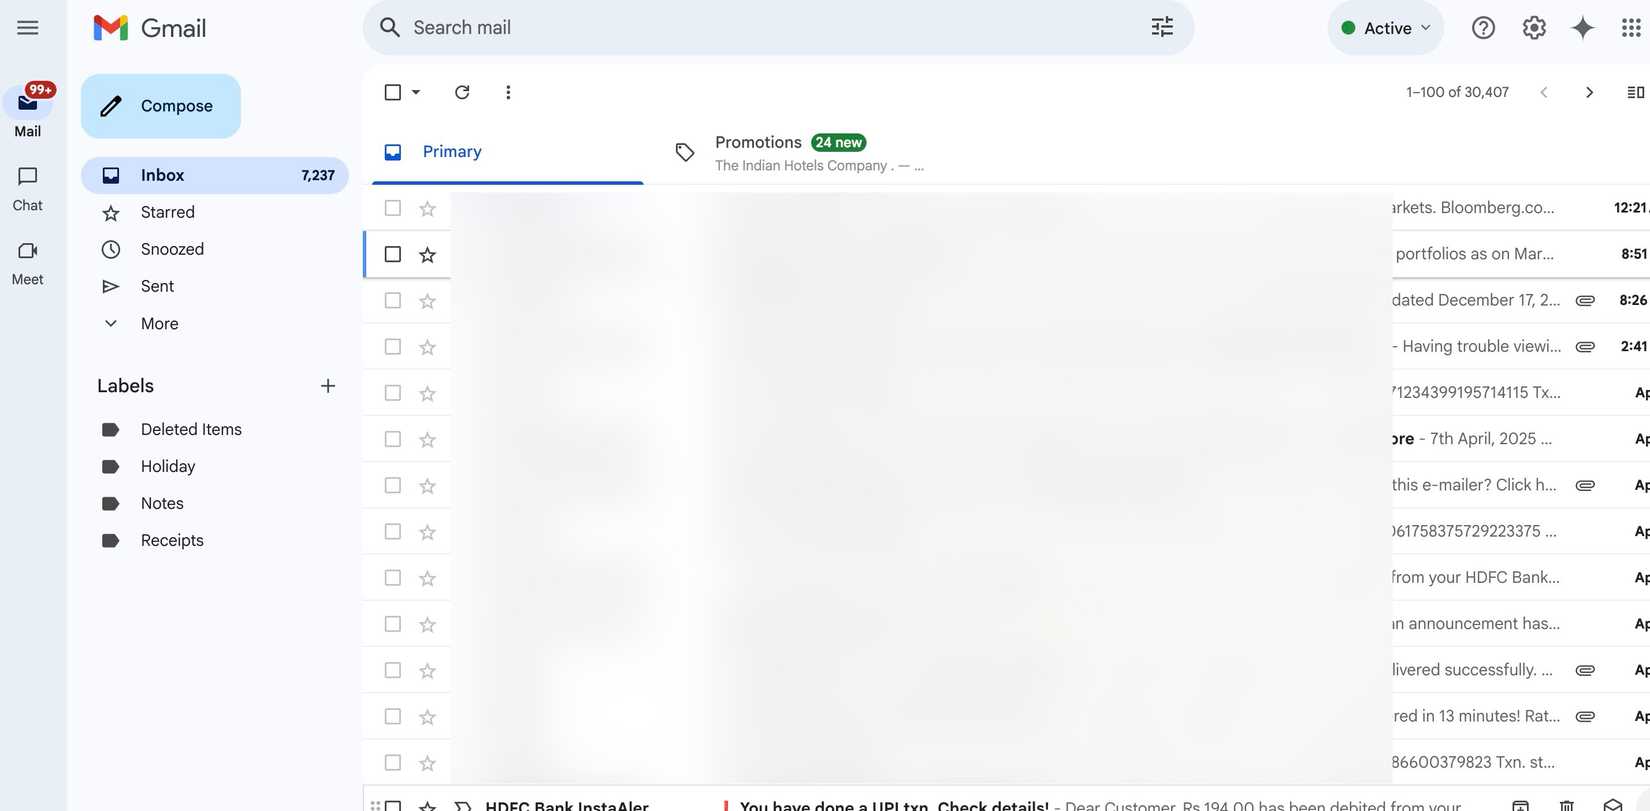The height and width of the screenshot is (811, 1650).
Task: Open the Gemini sparkle icon
Action: pos(1583,28)
